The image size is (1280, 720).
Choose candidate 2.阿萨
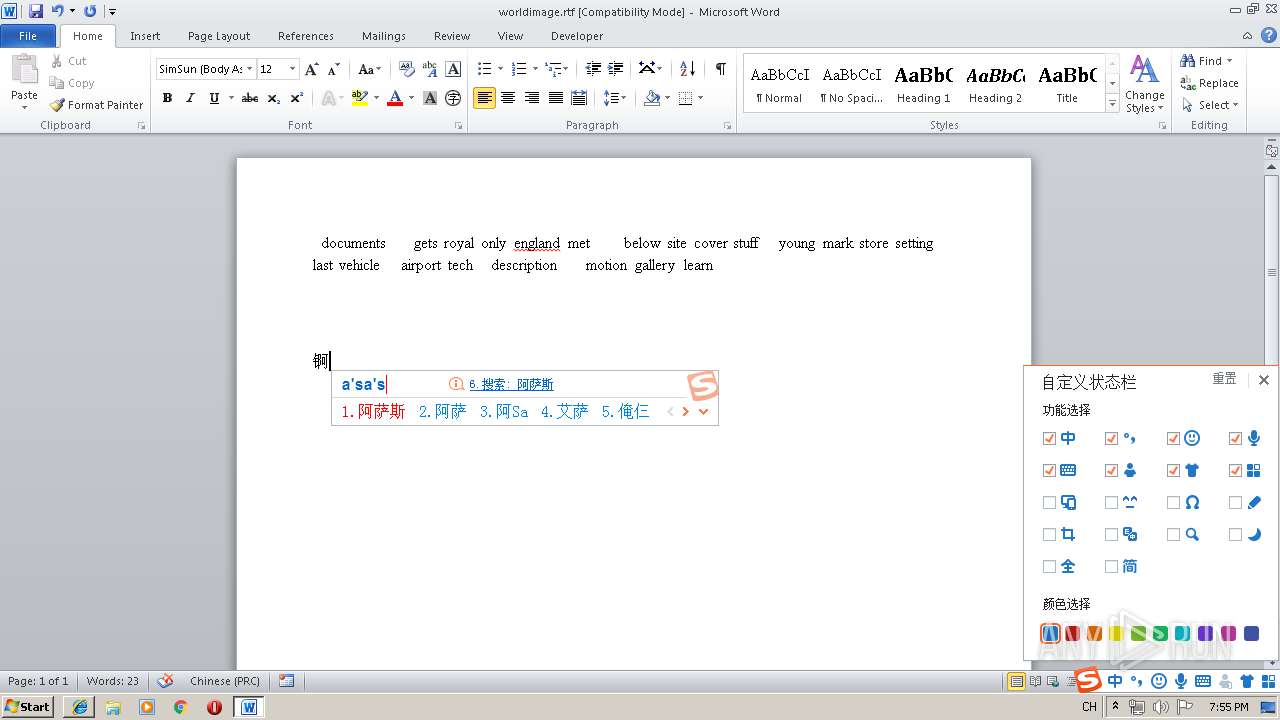(x=442, y=411)
